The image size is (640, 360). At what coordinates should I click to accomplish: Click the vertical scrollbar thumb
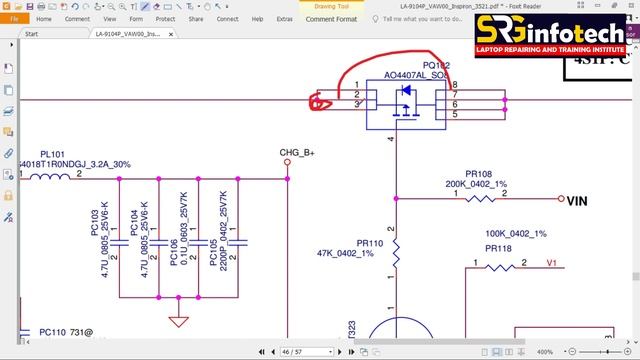click(636, 276)
